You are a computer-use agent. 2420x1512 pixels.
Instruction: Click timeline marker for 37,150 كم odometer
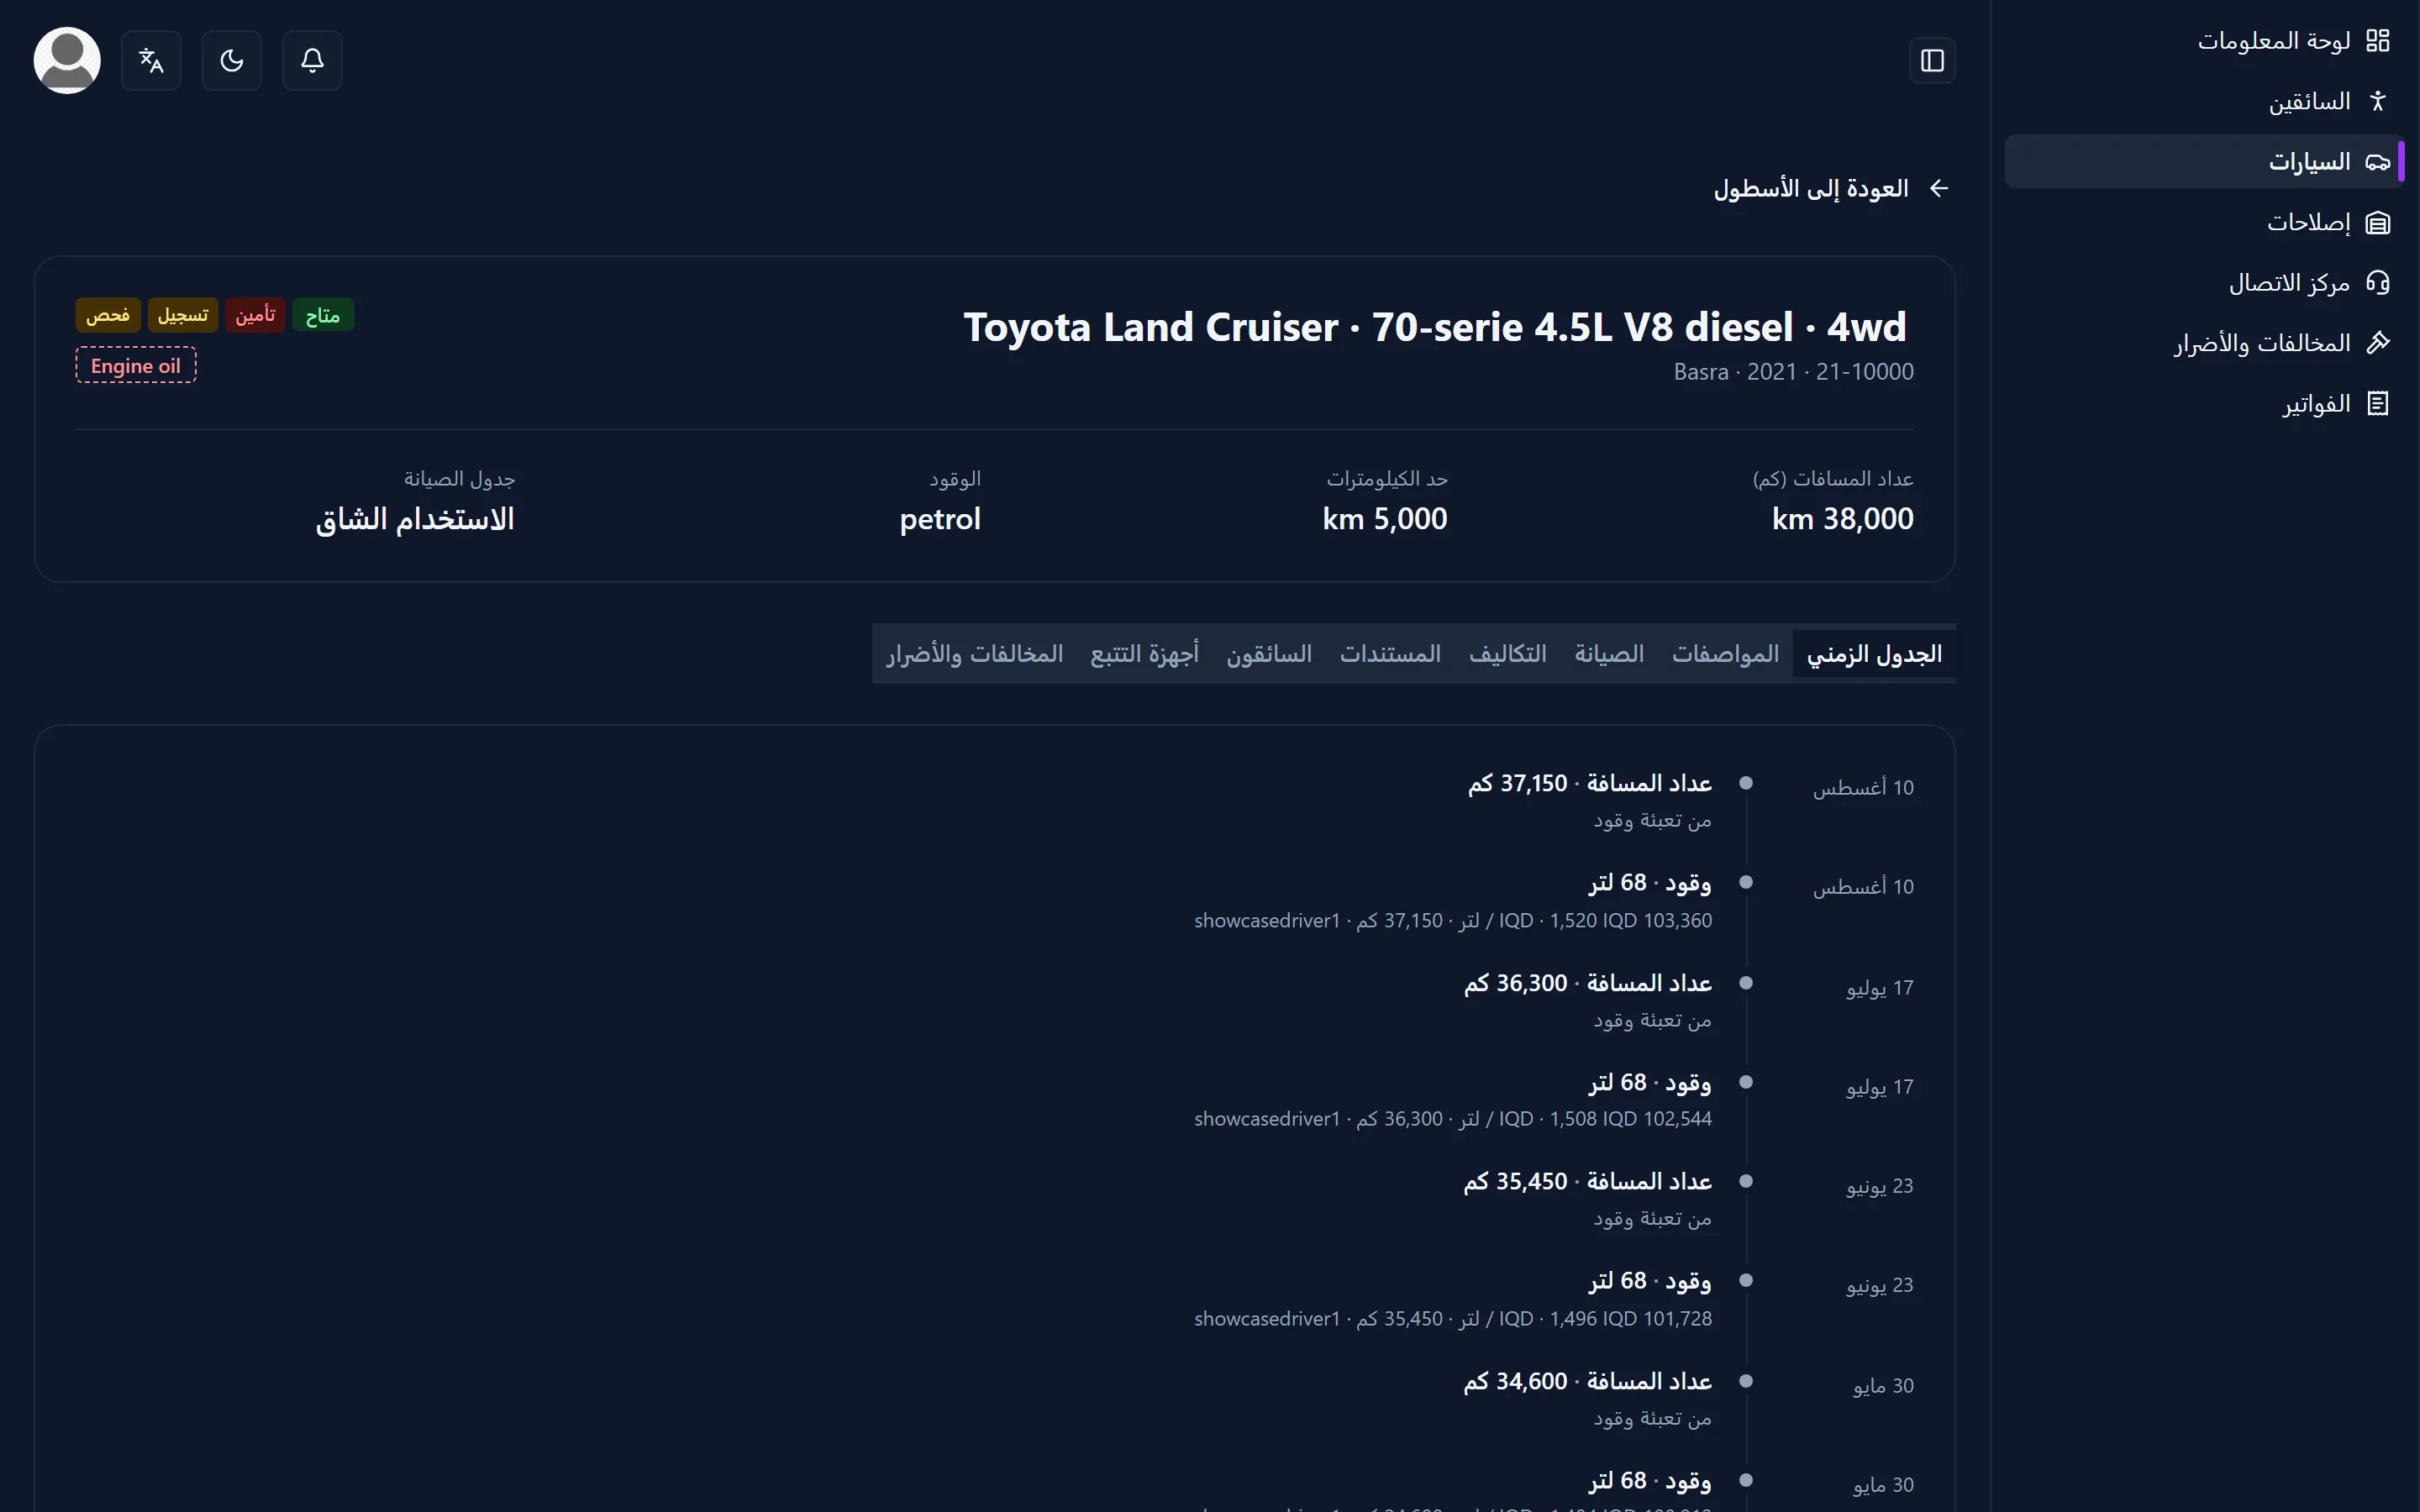click(x=1746, y=783)
